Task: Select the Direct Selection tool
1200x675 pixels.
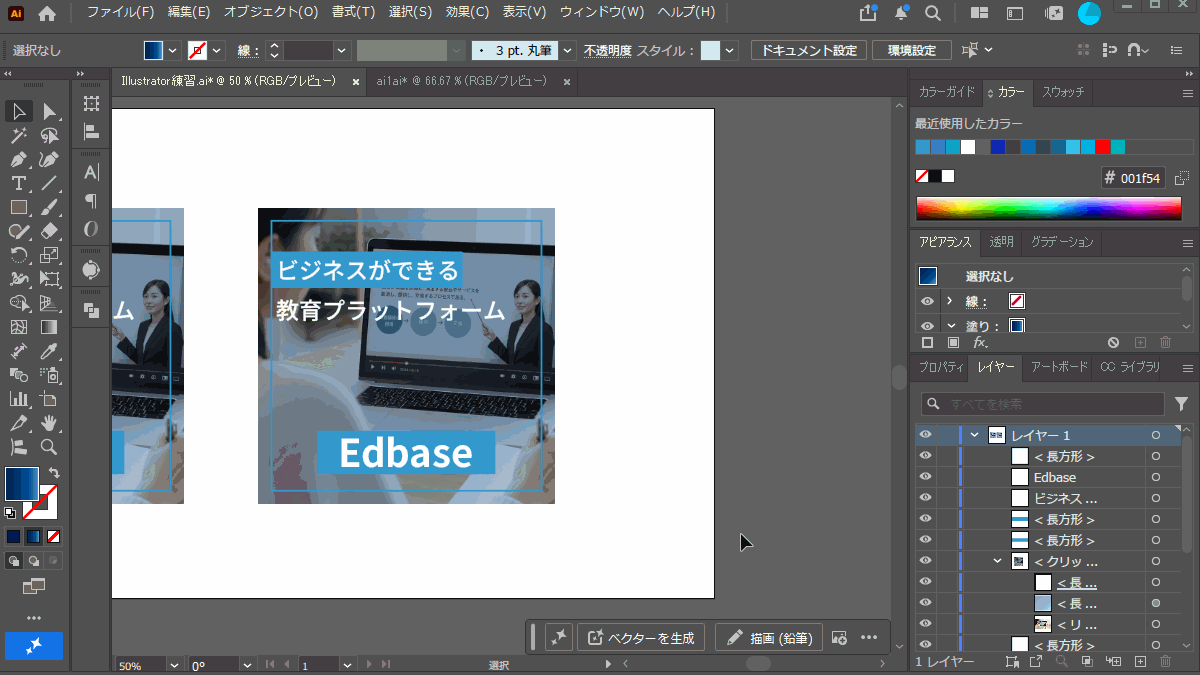Action: (x=49, y=111)
